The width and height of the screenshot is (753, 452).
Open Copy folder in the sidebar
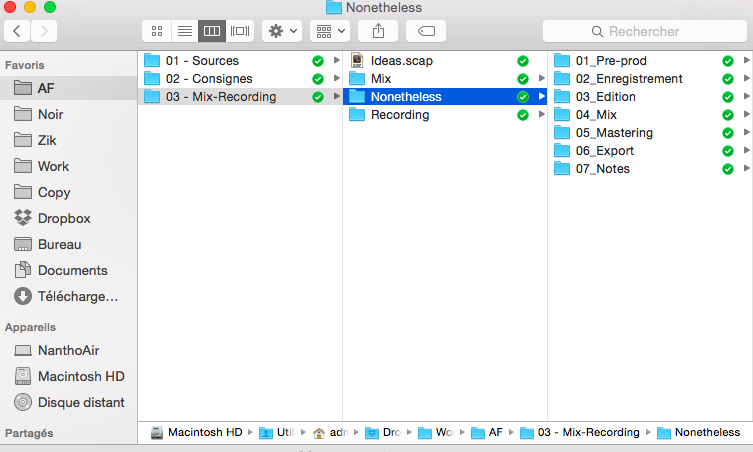[69, 192]
